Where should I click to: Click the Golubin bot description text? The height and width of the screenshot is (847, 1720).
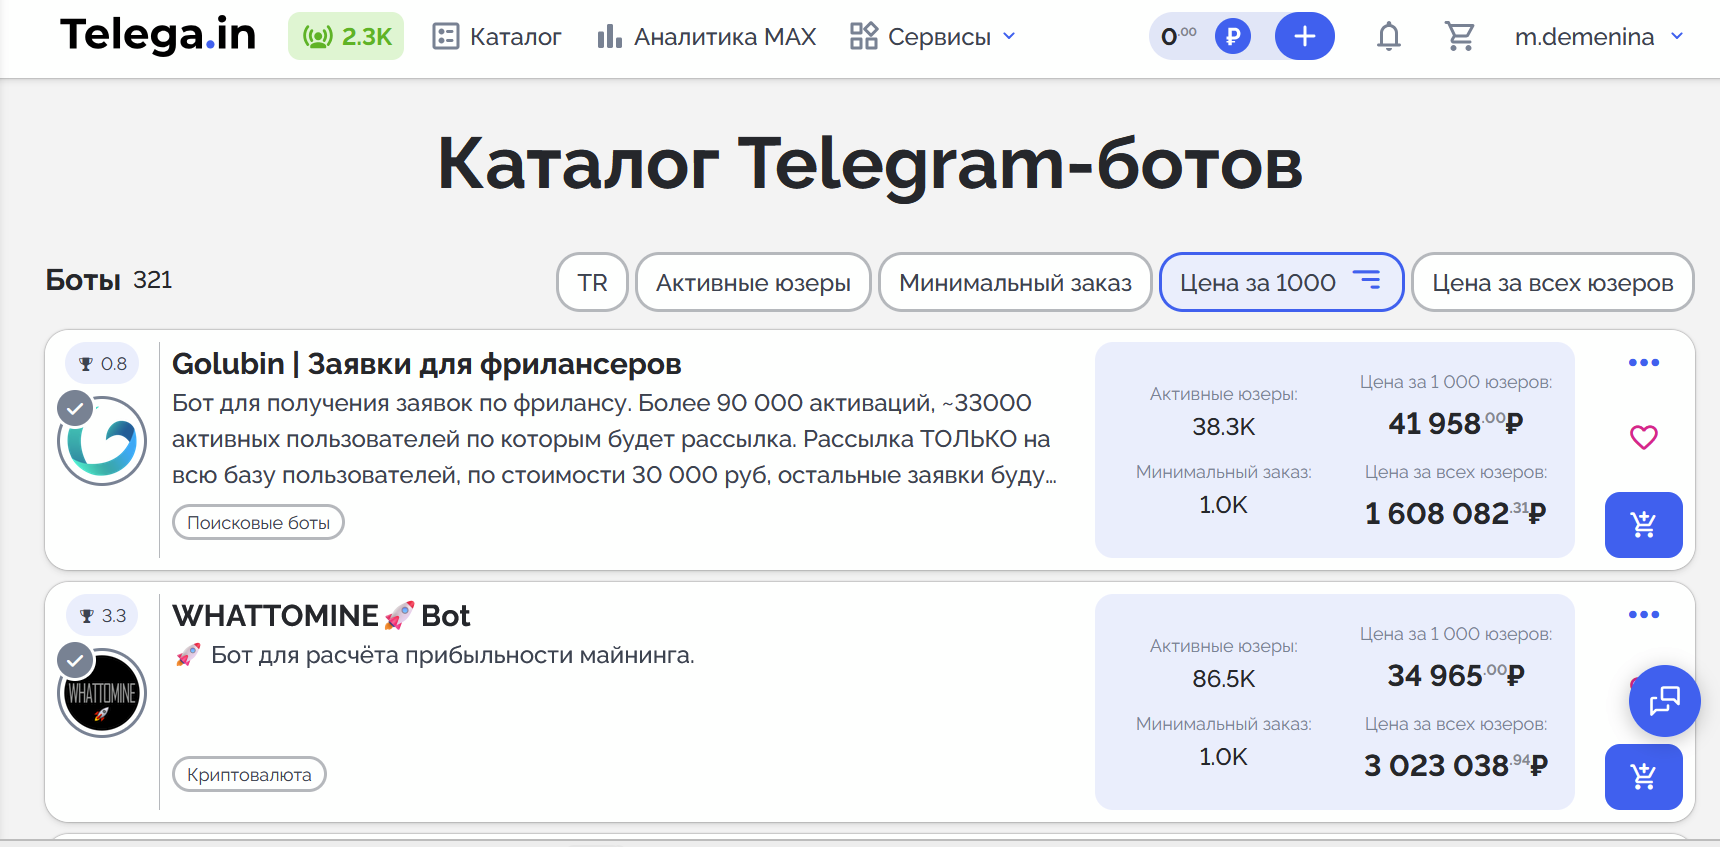614,439
